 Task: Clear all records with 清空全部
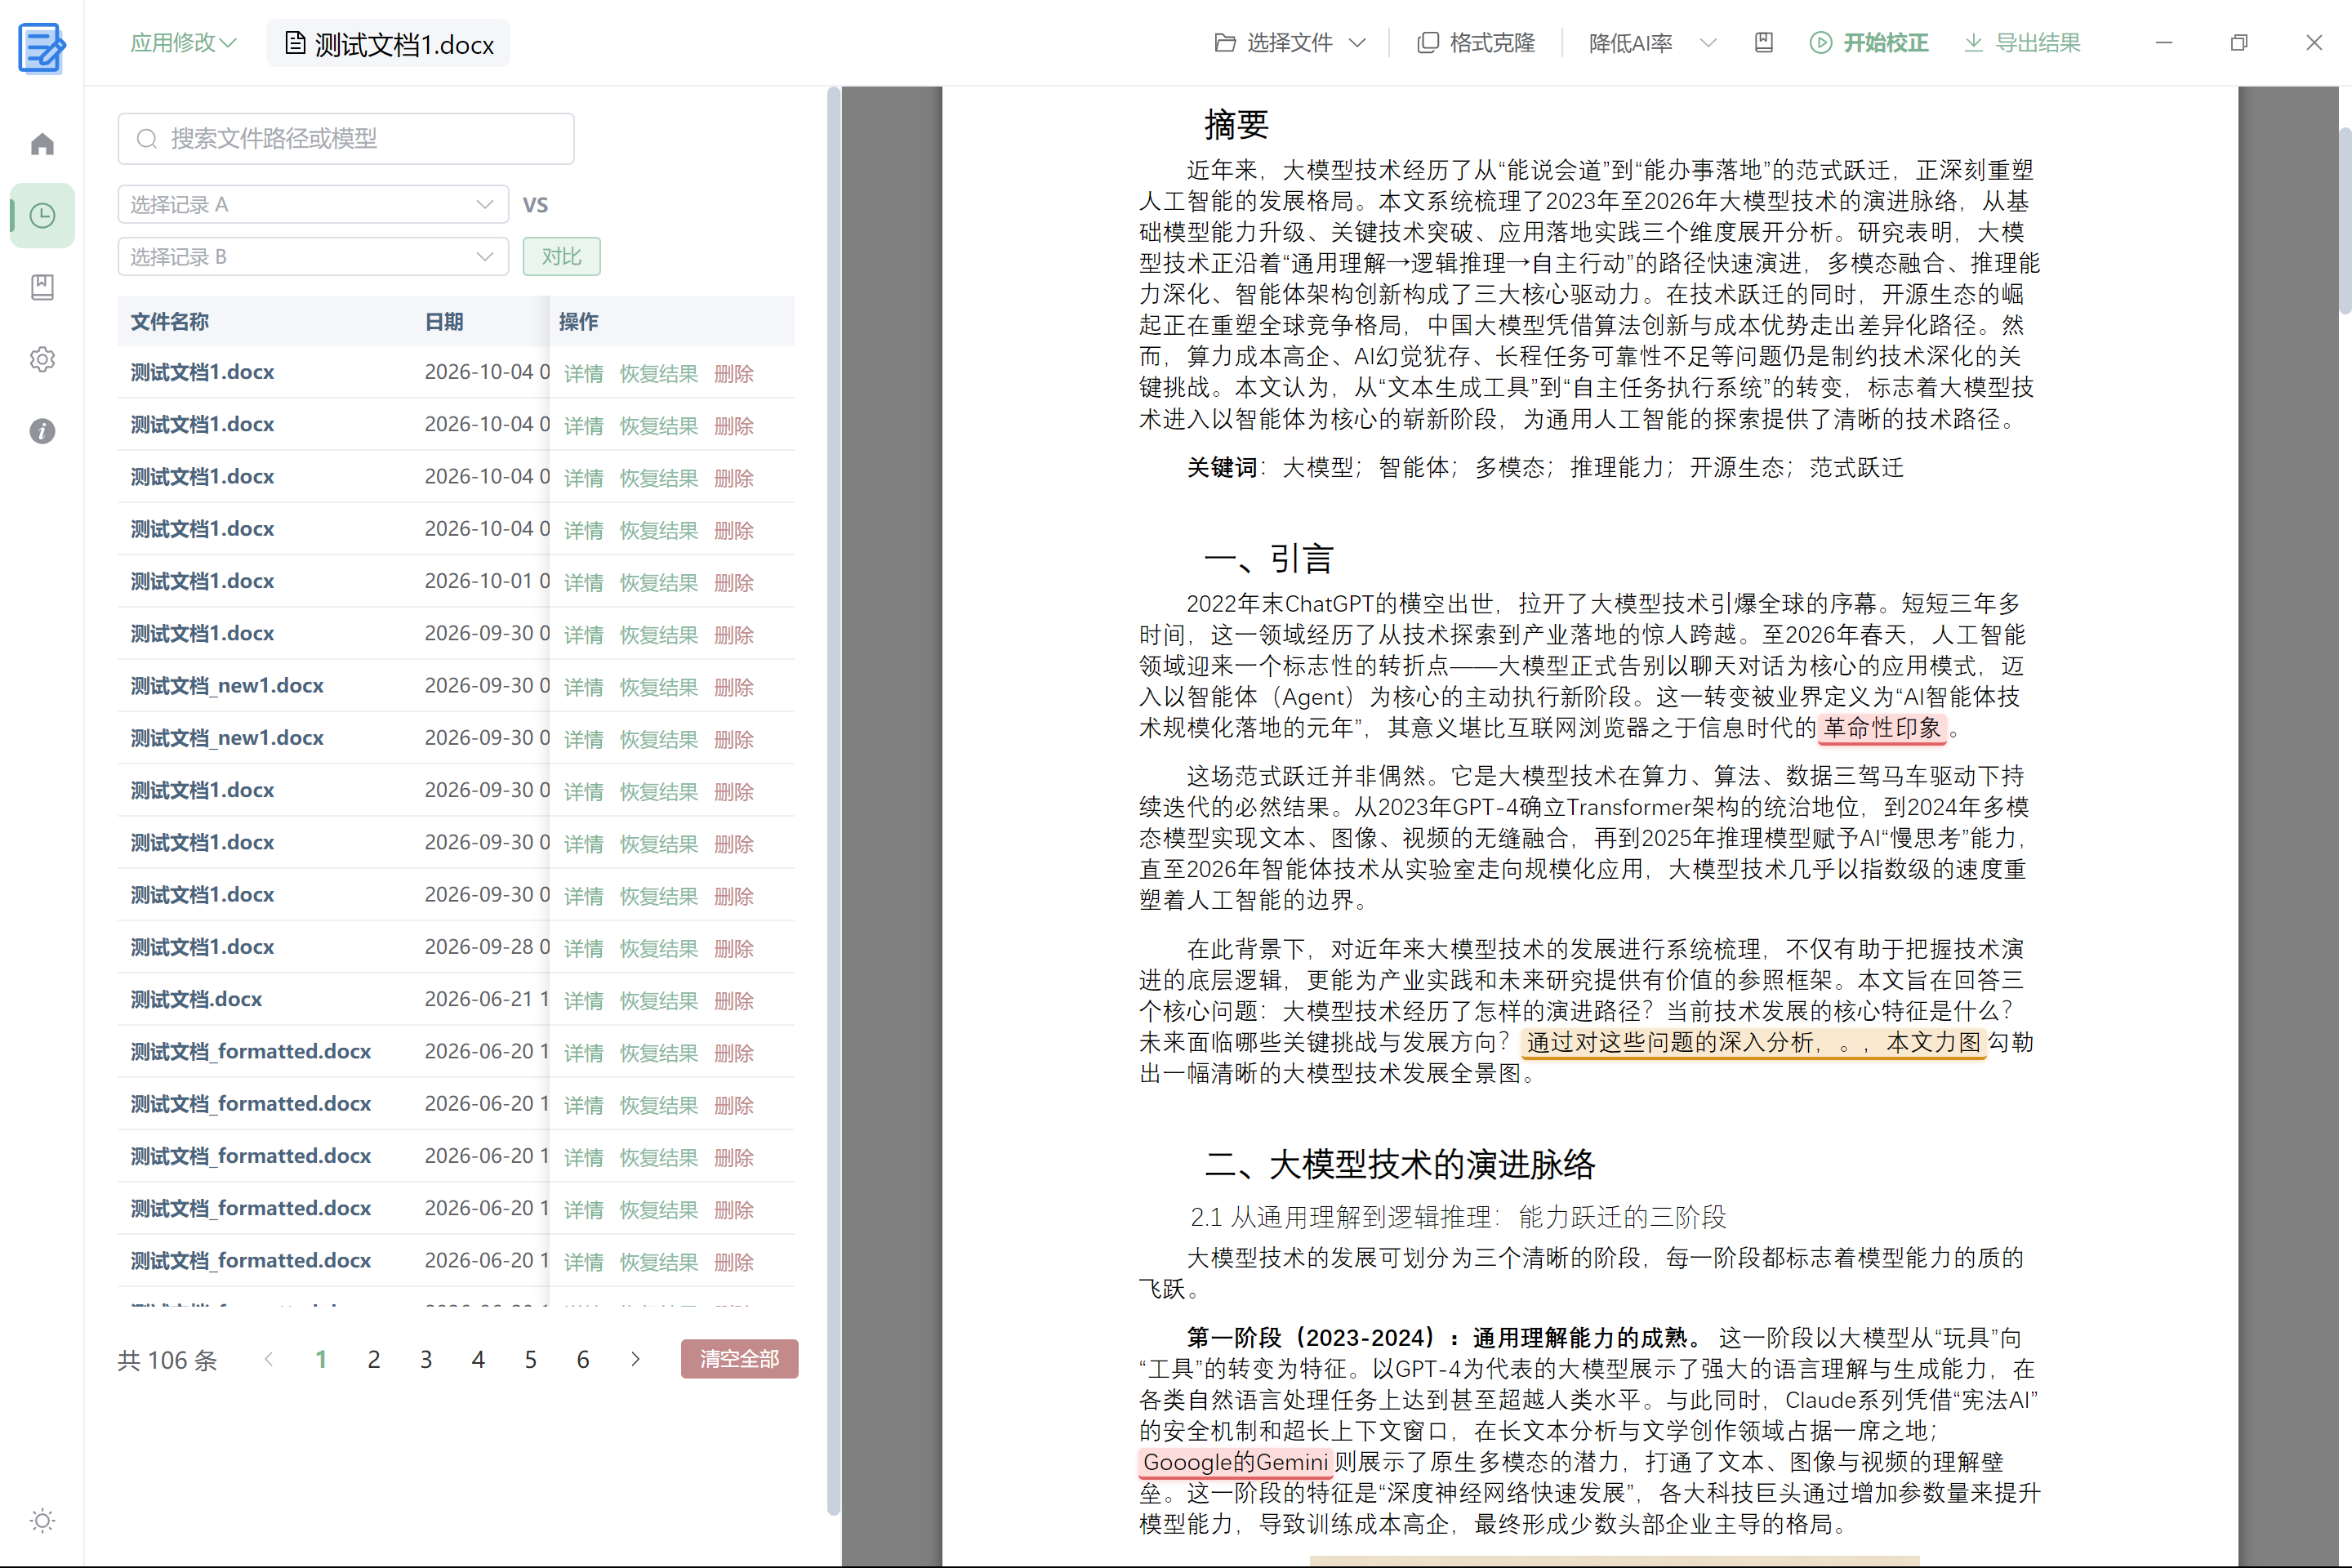click(739, 1359)
